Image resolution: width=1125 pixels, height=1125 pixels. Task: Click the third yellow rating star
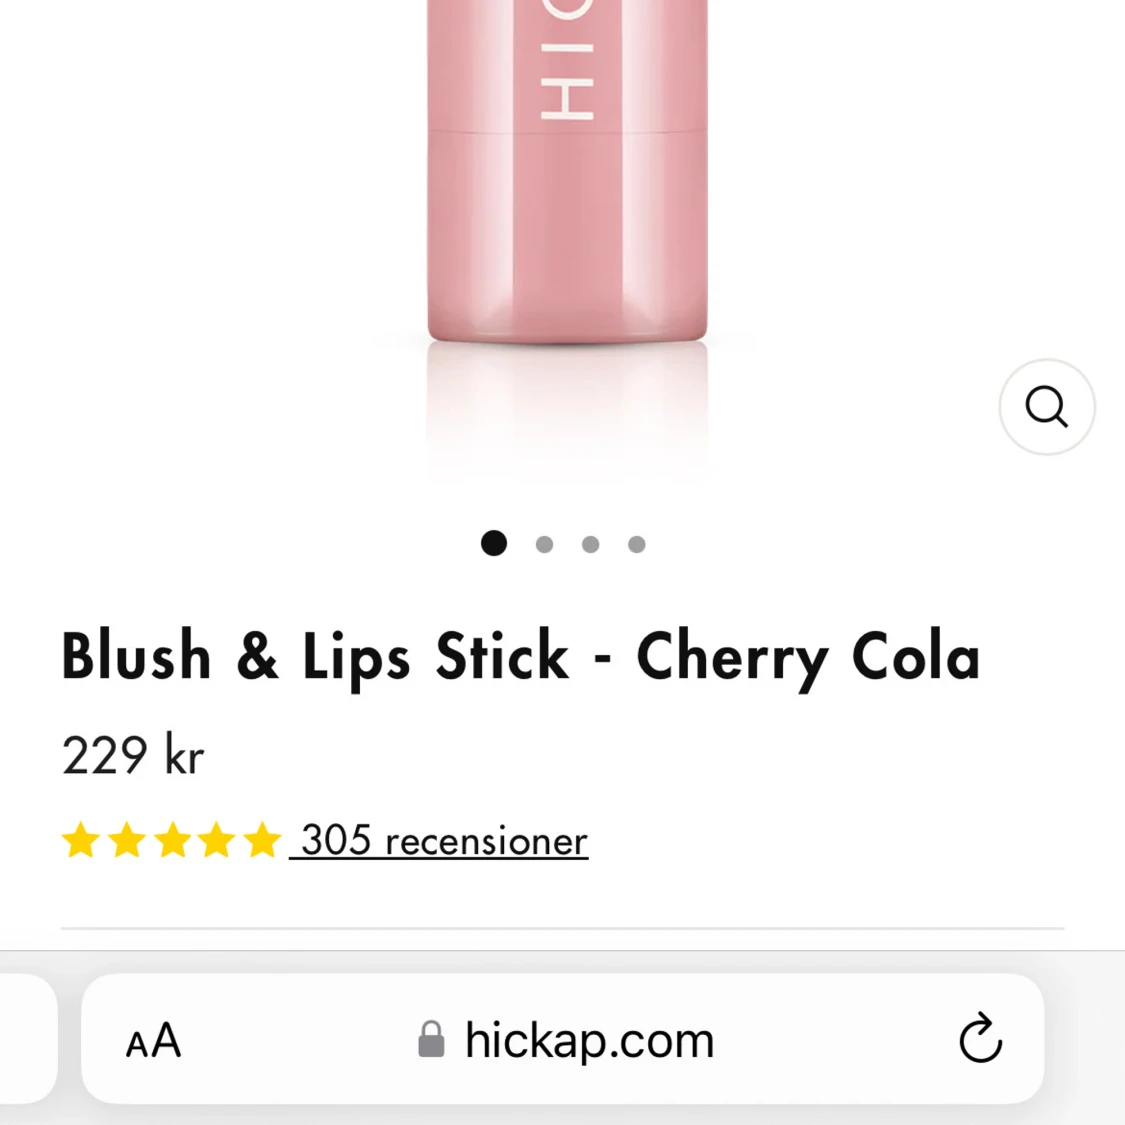172,840
